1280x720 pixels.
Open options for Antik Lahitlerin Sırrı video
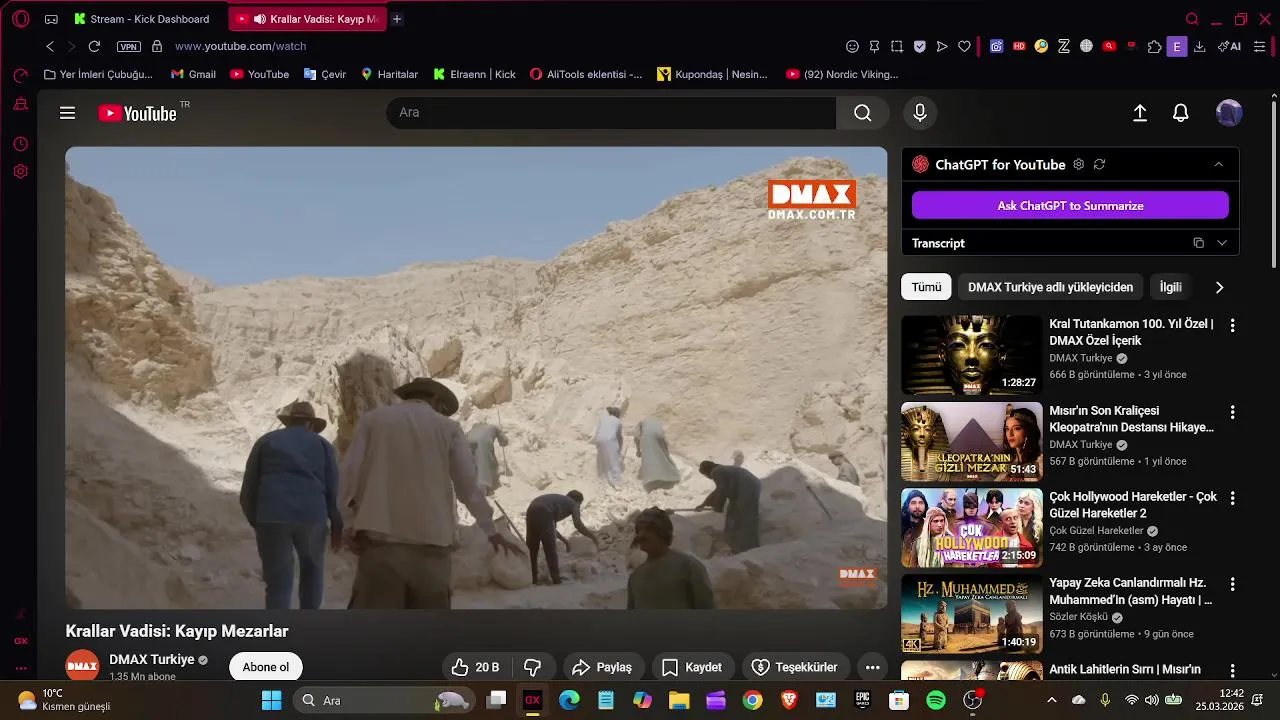click(x=1232, y=671)
